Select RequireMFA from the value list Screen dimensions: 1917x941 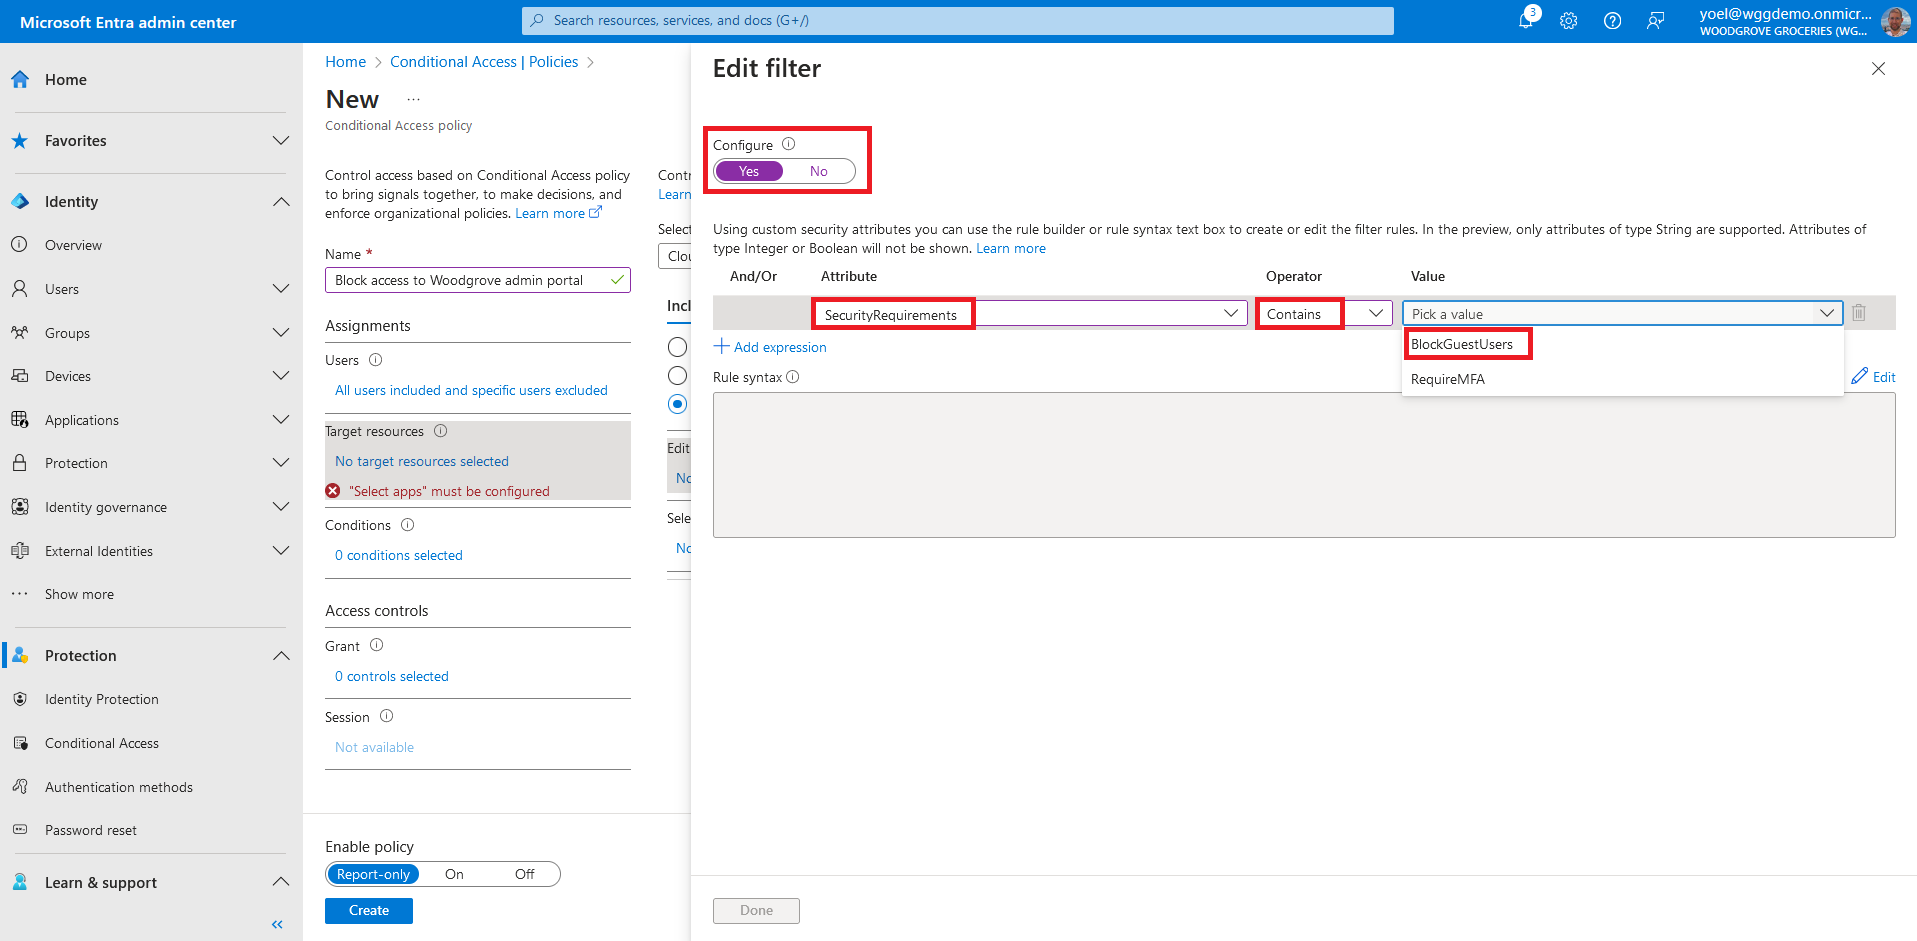pos(1447,379)
